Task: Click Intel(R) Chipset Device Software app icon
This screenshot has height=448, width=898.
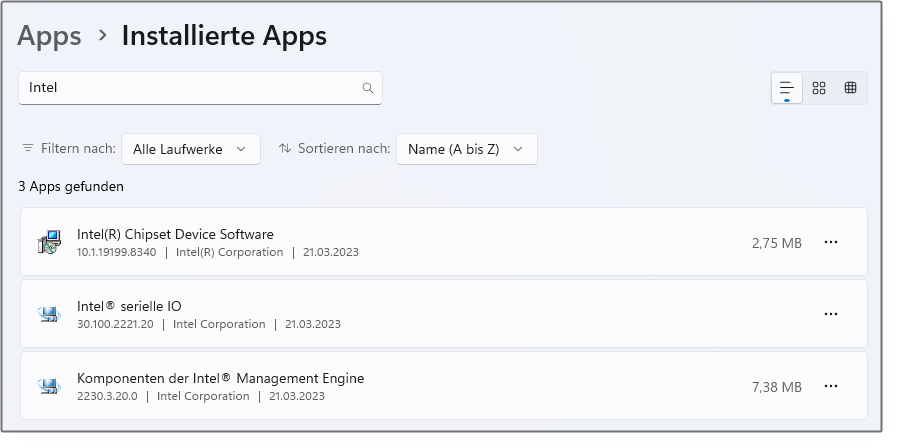Action: coord(49,242)
